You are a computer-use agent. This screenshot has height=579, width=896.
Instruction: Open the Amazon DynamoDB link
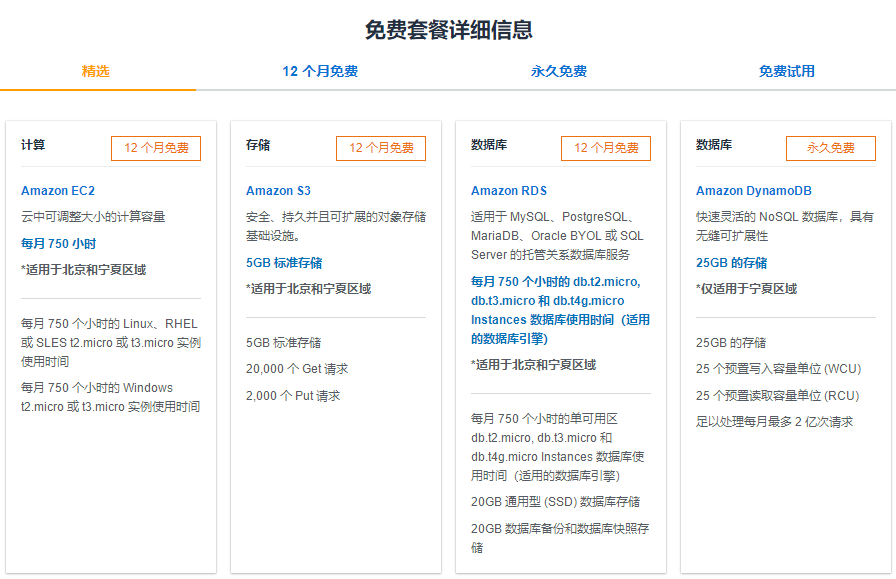[753, 191]
